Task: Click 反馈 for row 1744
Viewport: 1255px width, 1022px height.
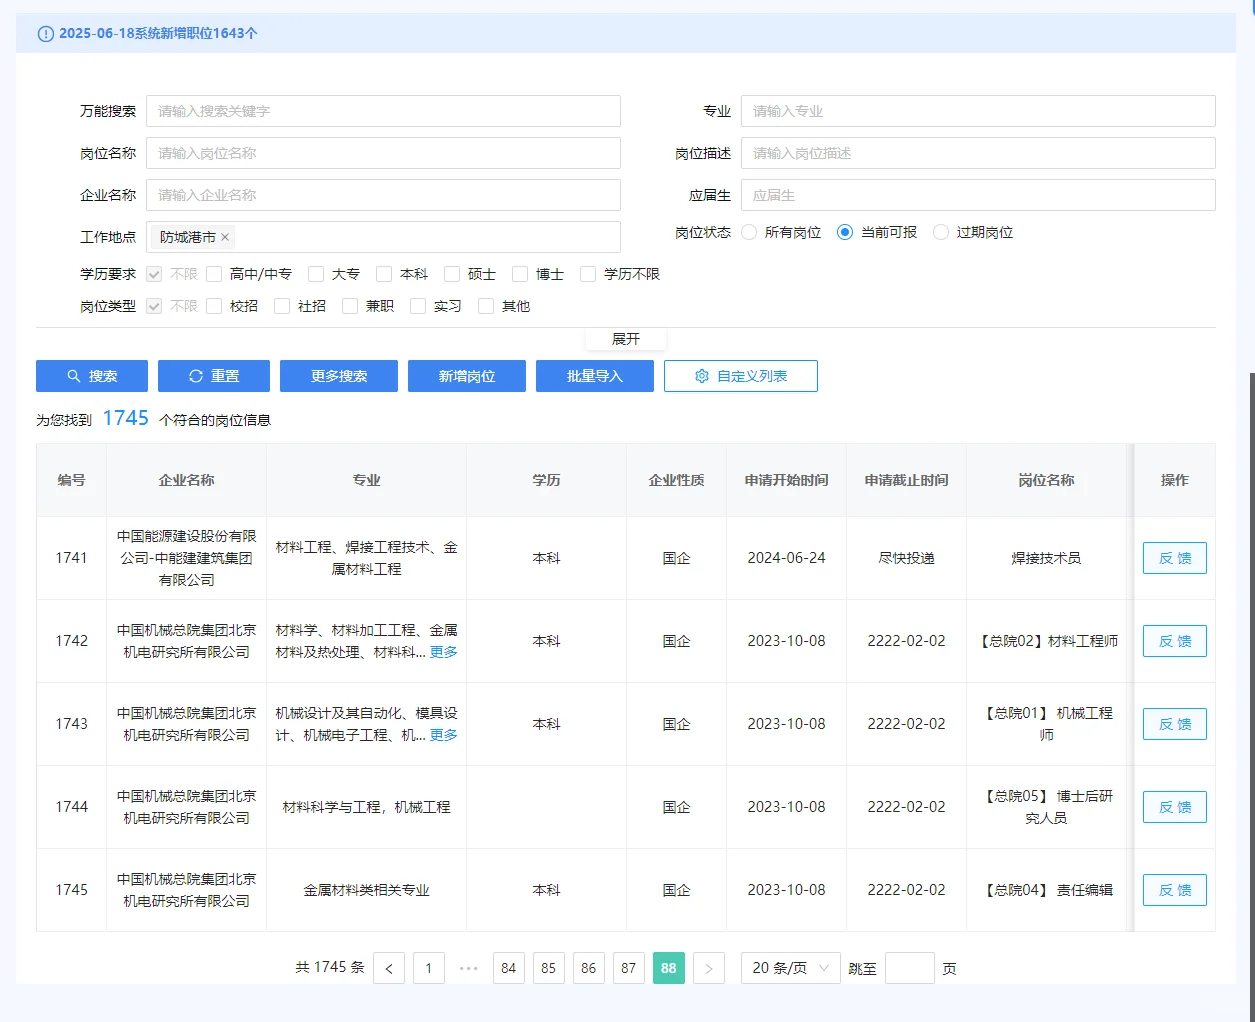Action: (x=1175, y=807)
